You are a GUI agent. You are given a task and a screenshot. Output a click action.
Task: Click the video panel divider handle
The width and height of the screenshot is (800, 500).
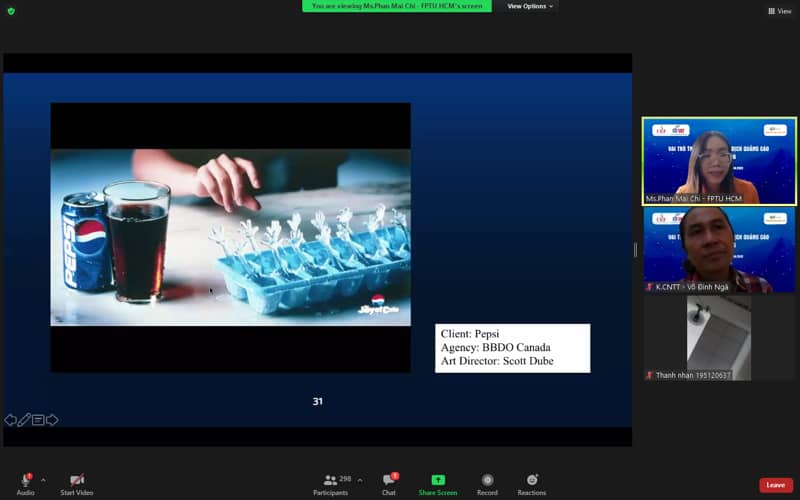[x=635, y=250]
